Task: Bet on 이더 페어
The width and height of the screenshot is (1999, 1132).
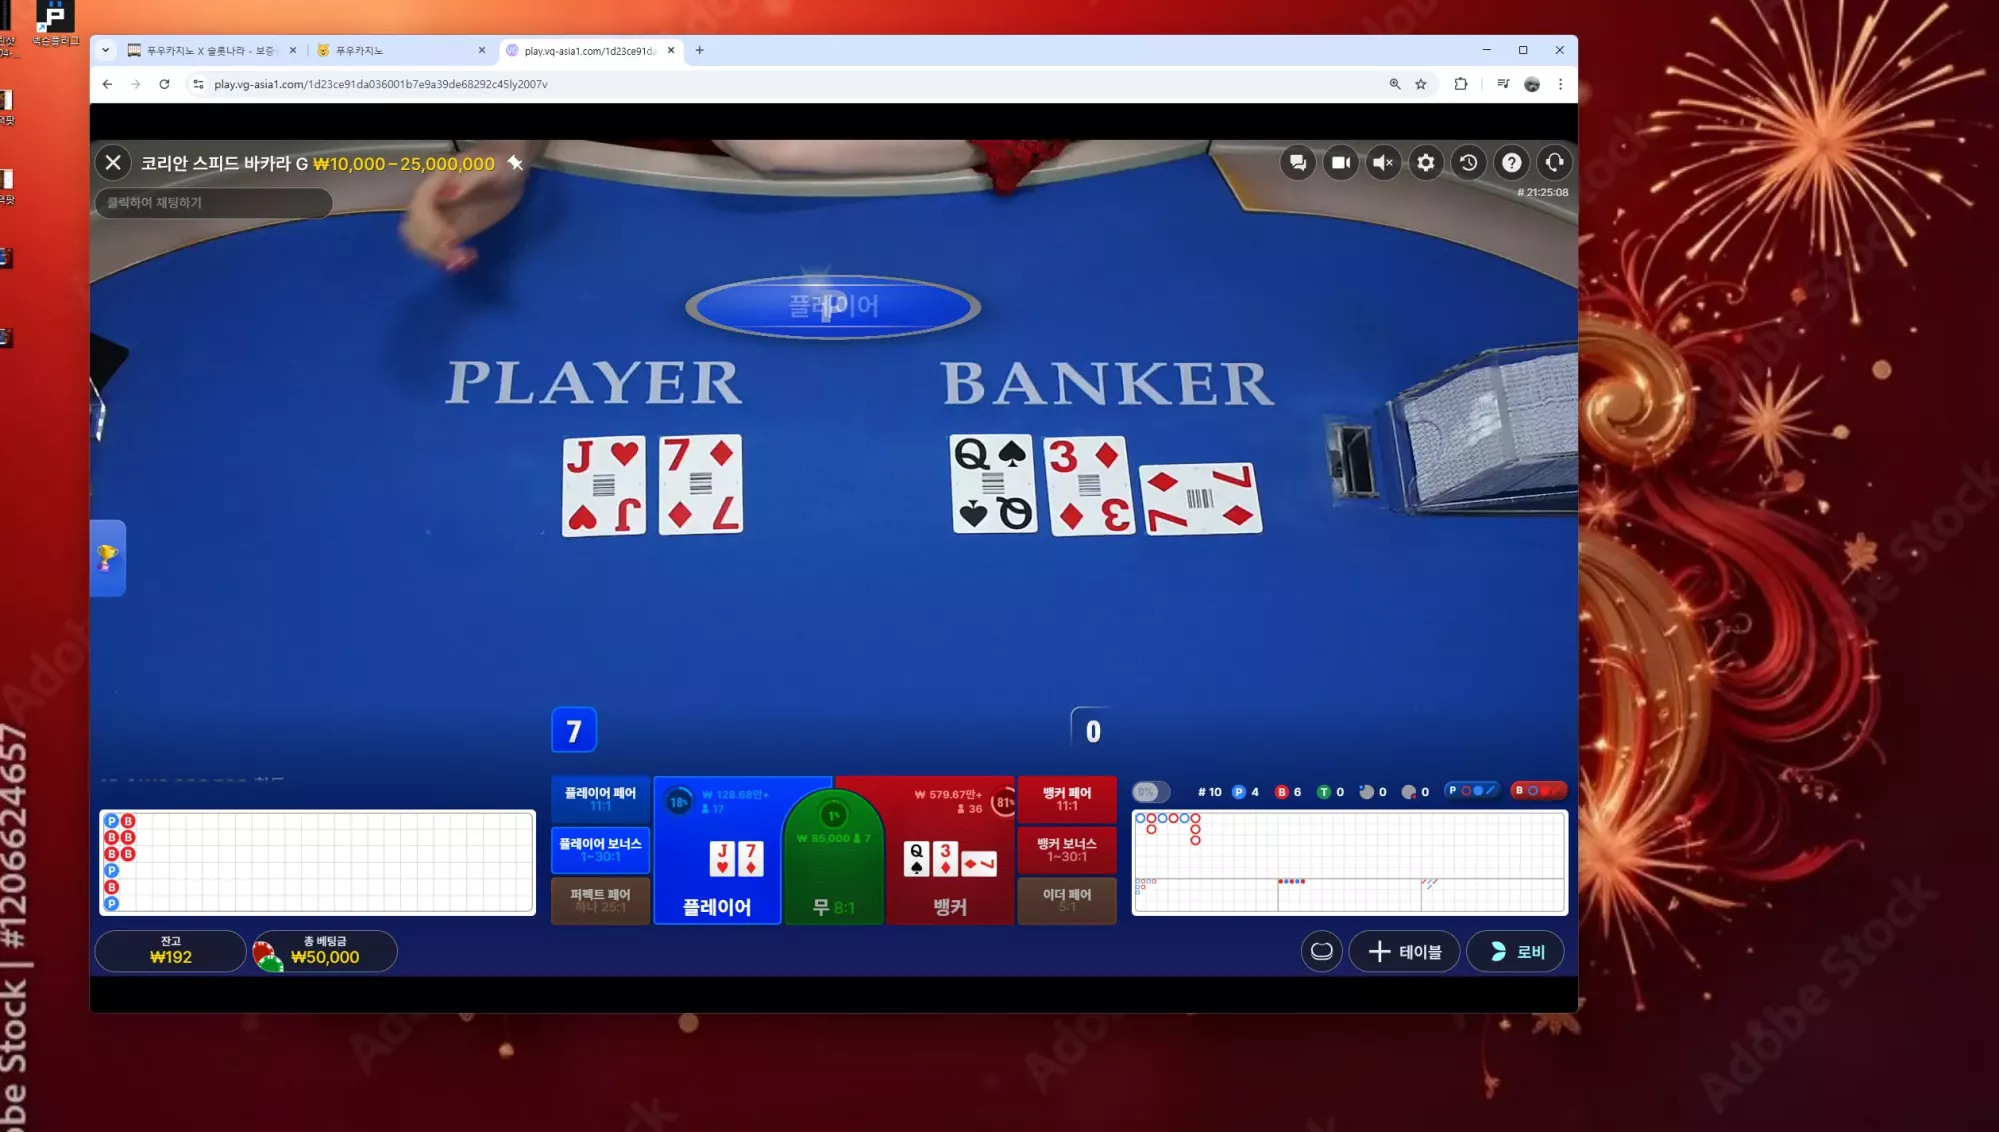Action: point(1067,901)
